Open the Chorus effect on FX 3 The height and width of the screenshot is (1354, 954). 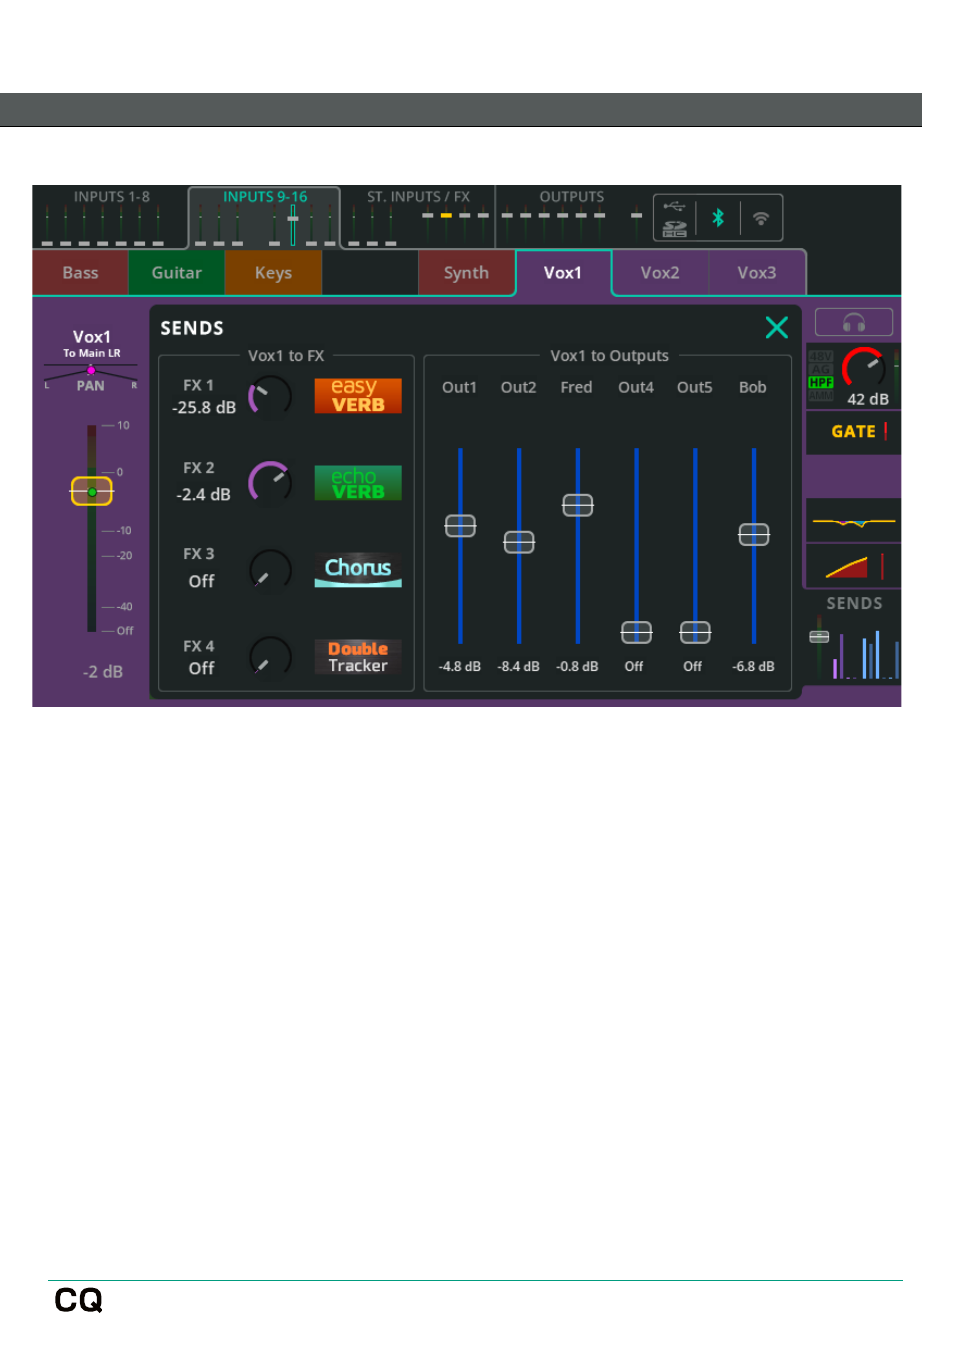coord(358,570)
